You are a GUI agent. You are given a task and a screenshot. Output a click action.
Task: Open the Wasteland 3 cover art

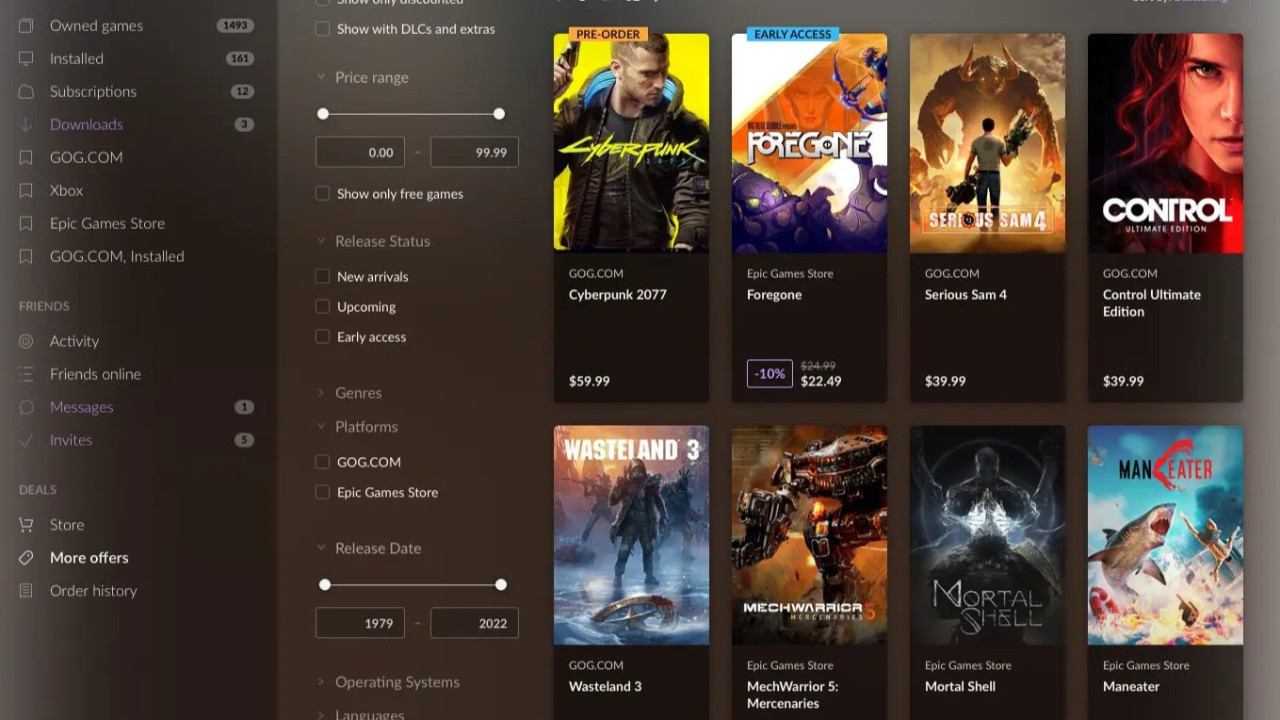[x=631, y=535]
